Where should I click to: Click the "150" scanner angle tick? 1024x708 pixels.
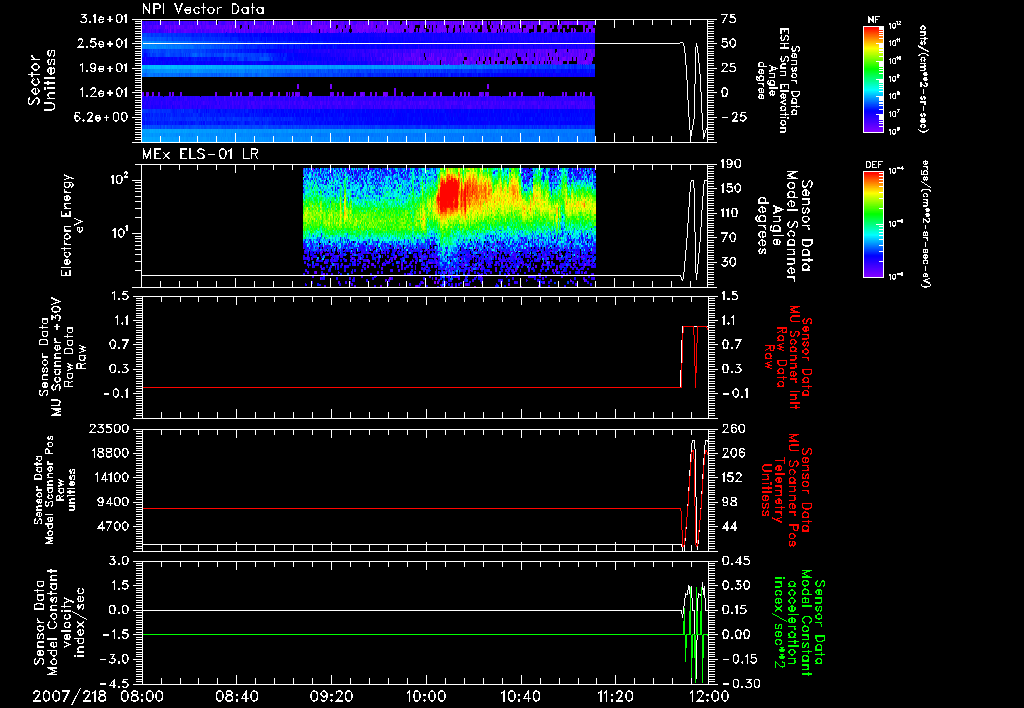click(731, 188)
